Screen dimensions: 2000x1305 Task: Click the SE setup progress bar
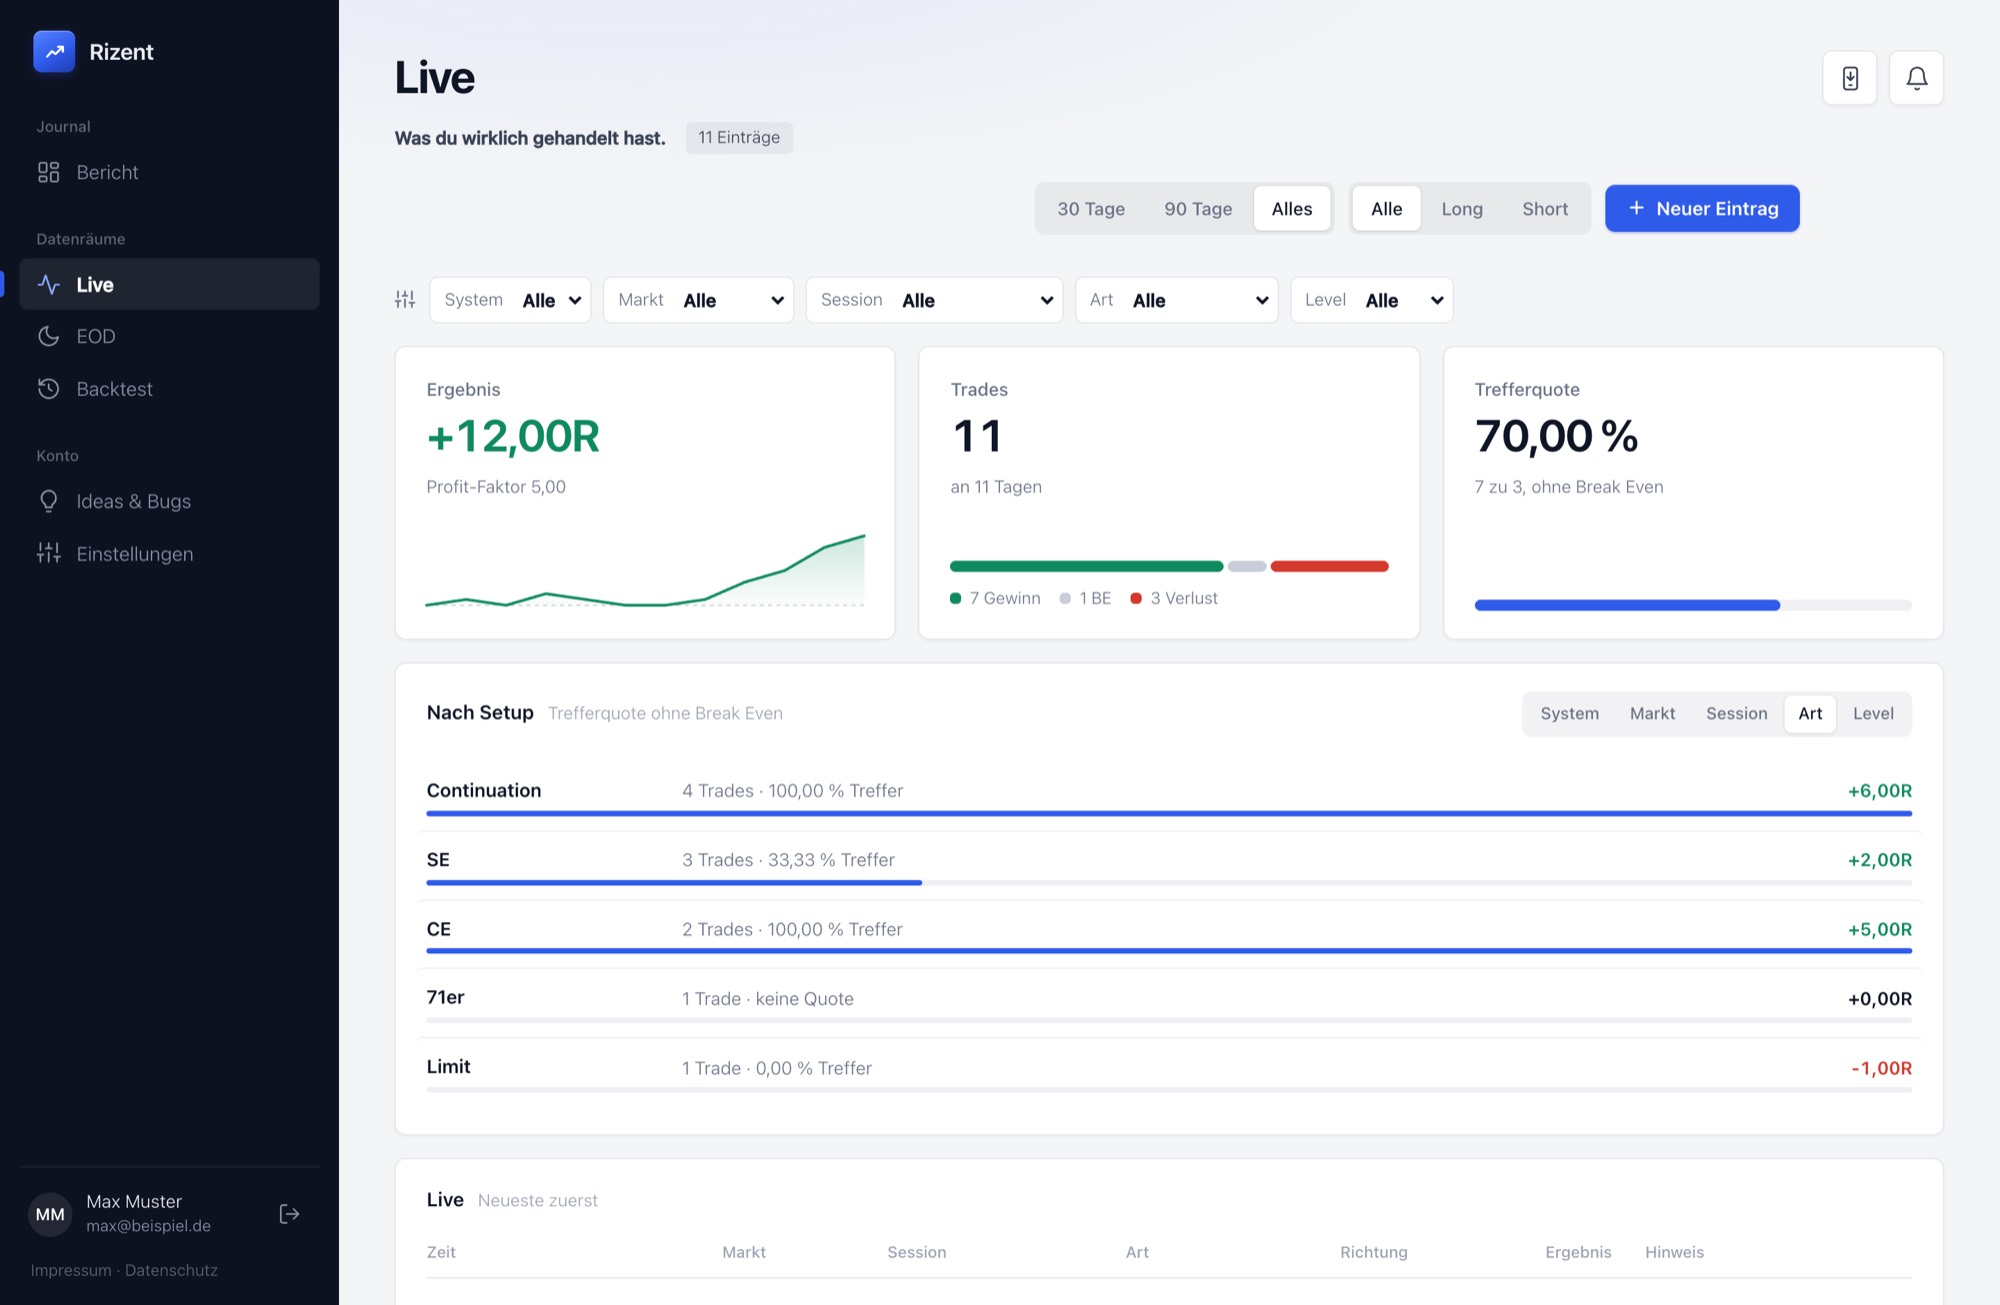[1169, 883]
